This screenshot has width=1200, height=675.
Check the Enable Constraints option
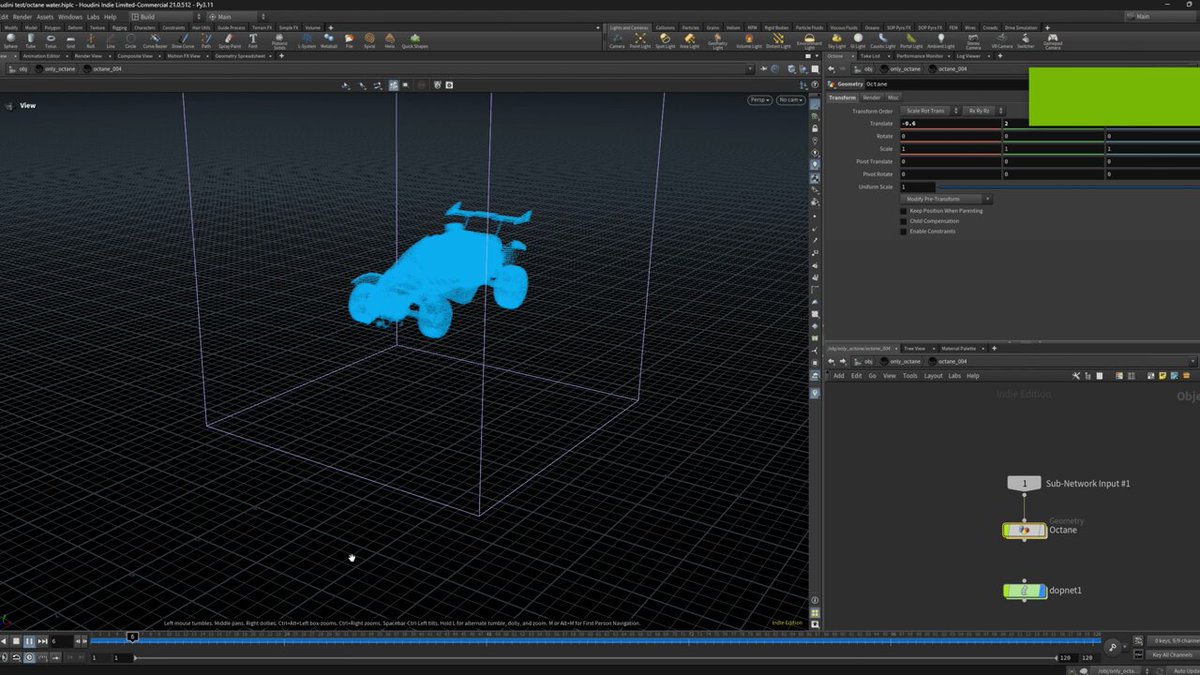coord(904,231)
